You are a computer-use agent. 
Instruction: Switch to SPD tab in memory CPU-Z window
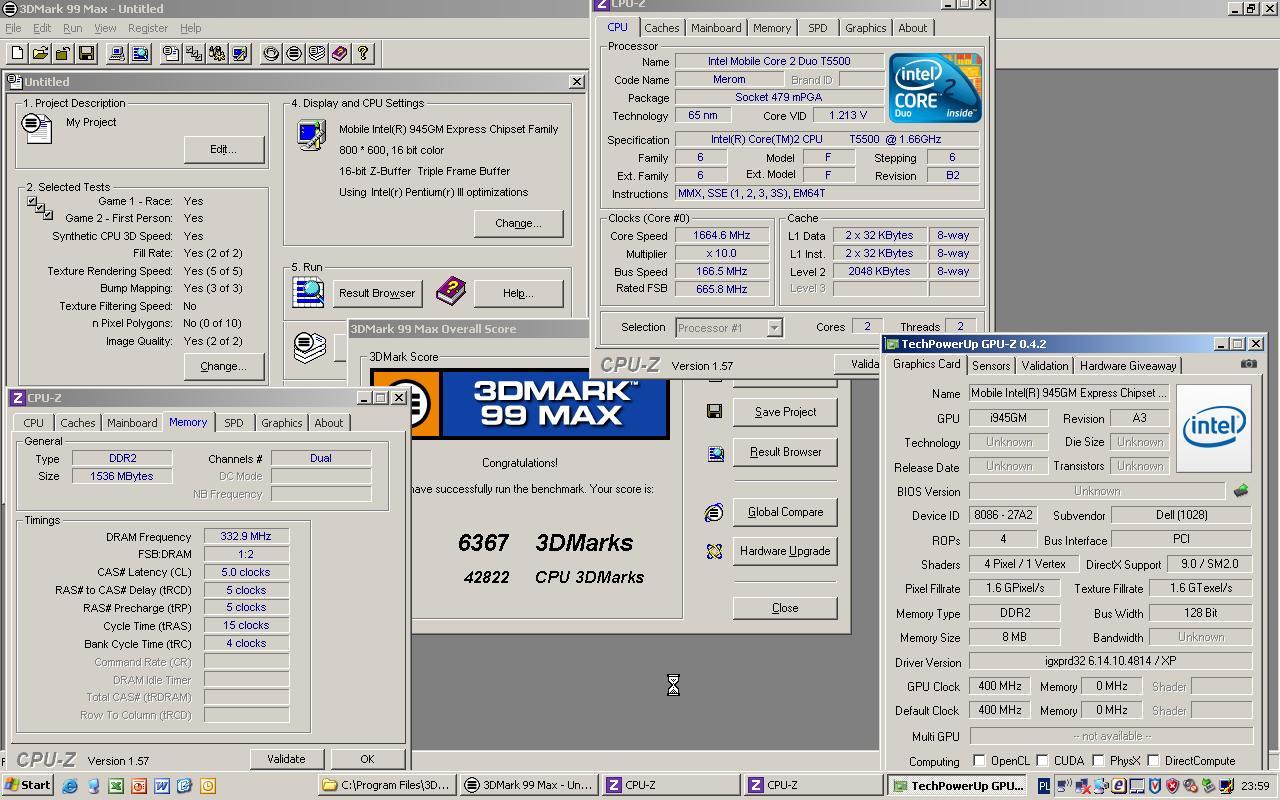233,423
